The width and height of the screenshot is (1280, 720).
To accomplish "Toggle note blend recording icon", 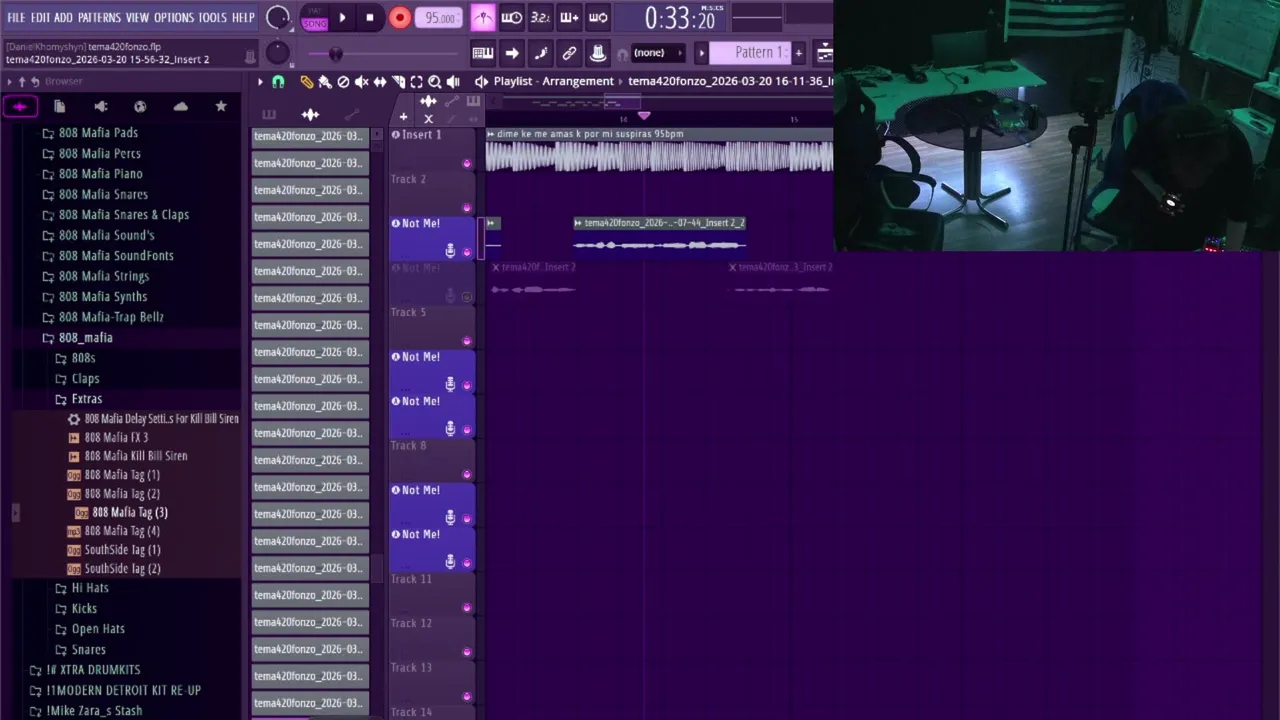I will 541,53.
